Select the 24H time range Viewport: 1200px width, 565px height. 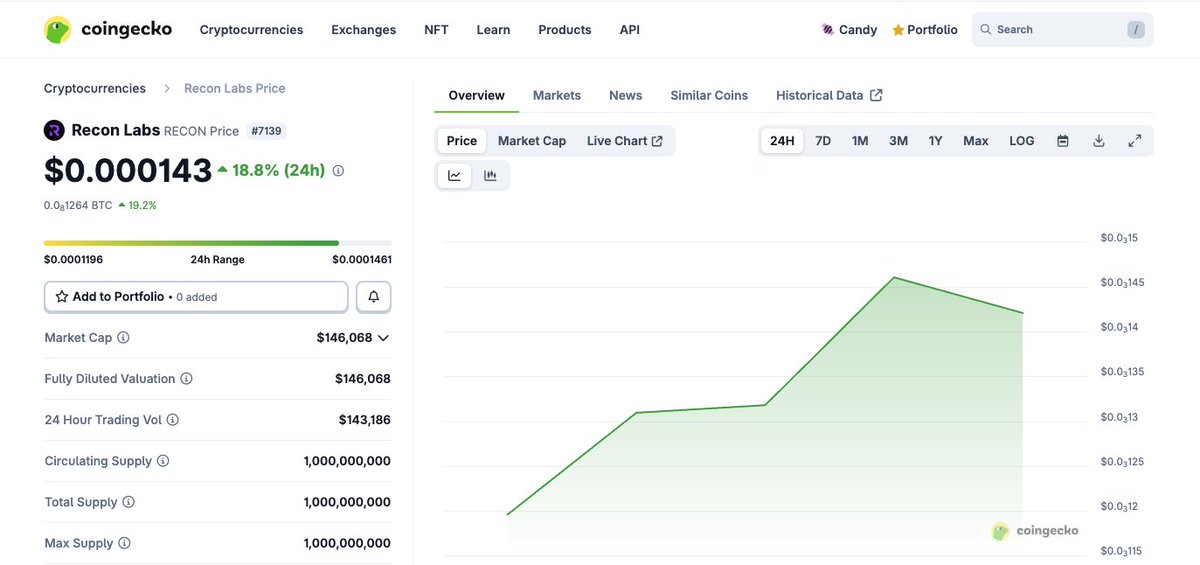(x=782, y=141)
